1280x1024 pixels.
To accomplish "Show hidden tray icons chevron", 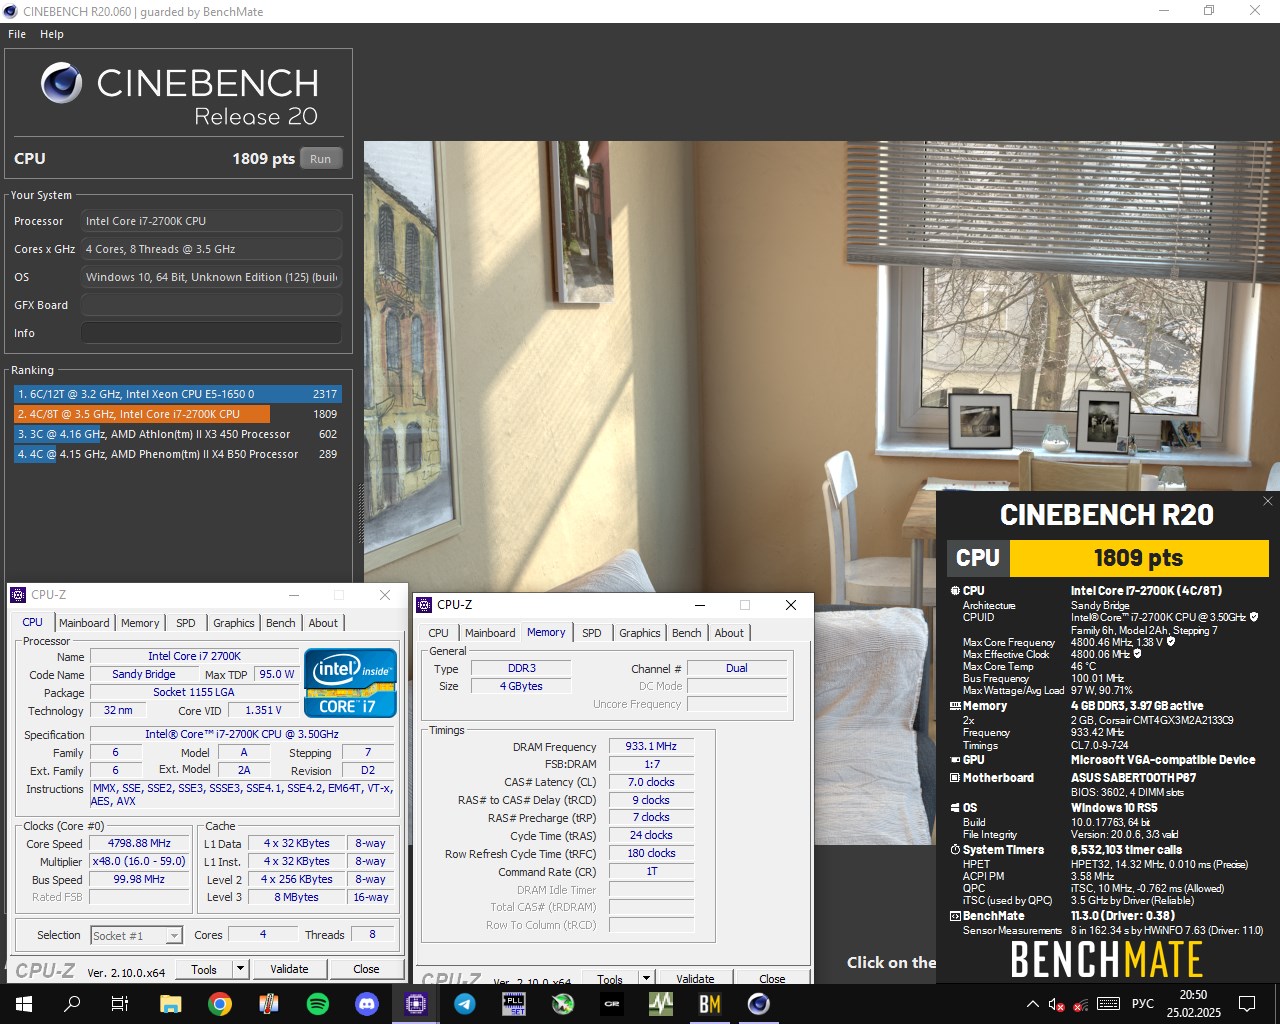I will tap(1032, 1004).
